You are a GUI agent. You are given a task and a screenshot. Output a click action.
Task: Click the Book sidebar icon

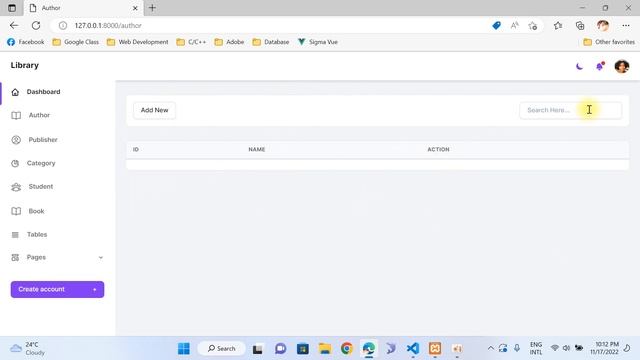(16, 211)
